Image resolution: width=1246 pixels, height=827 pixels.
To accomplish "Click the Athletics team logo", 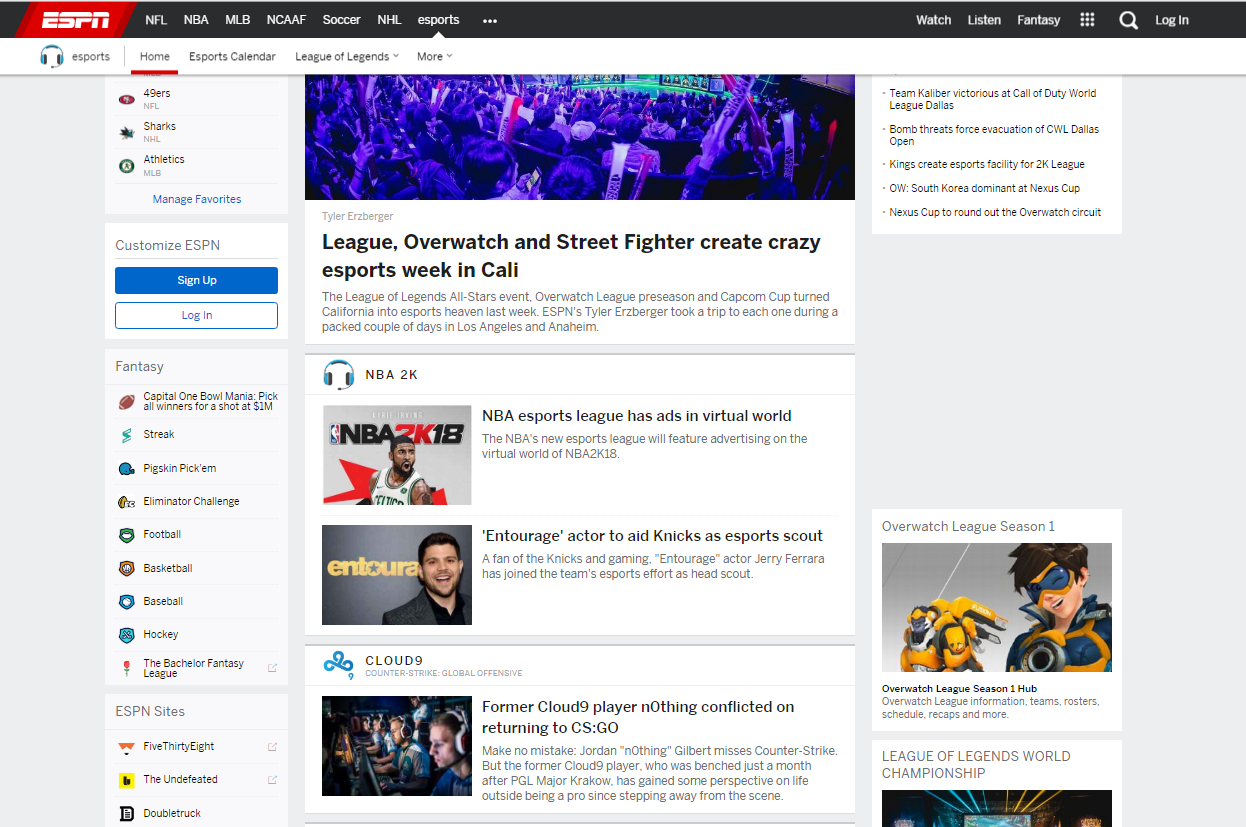I will click(x=126, y=166).
